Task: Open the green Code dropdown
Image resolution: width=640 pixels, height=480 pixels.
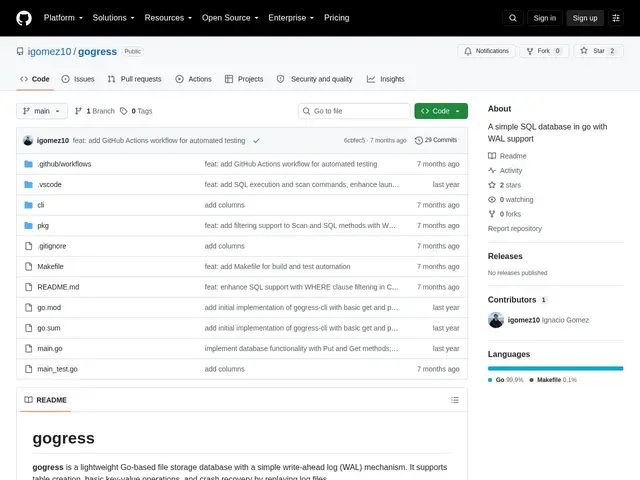Action: coord(441,111)
